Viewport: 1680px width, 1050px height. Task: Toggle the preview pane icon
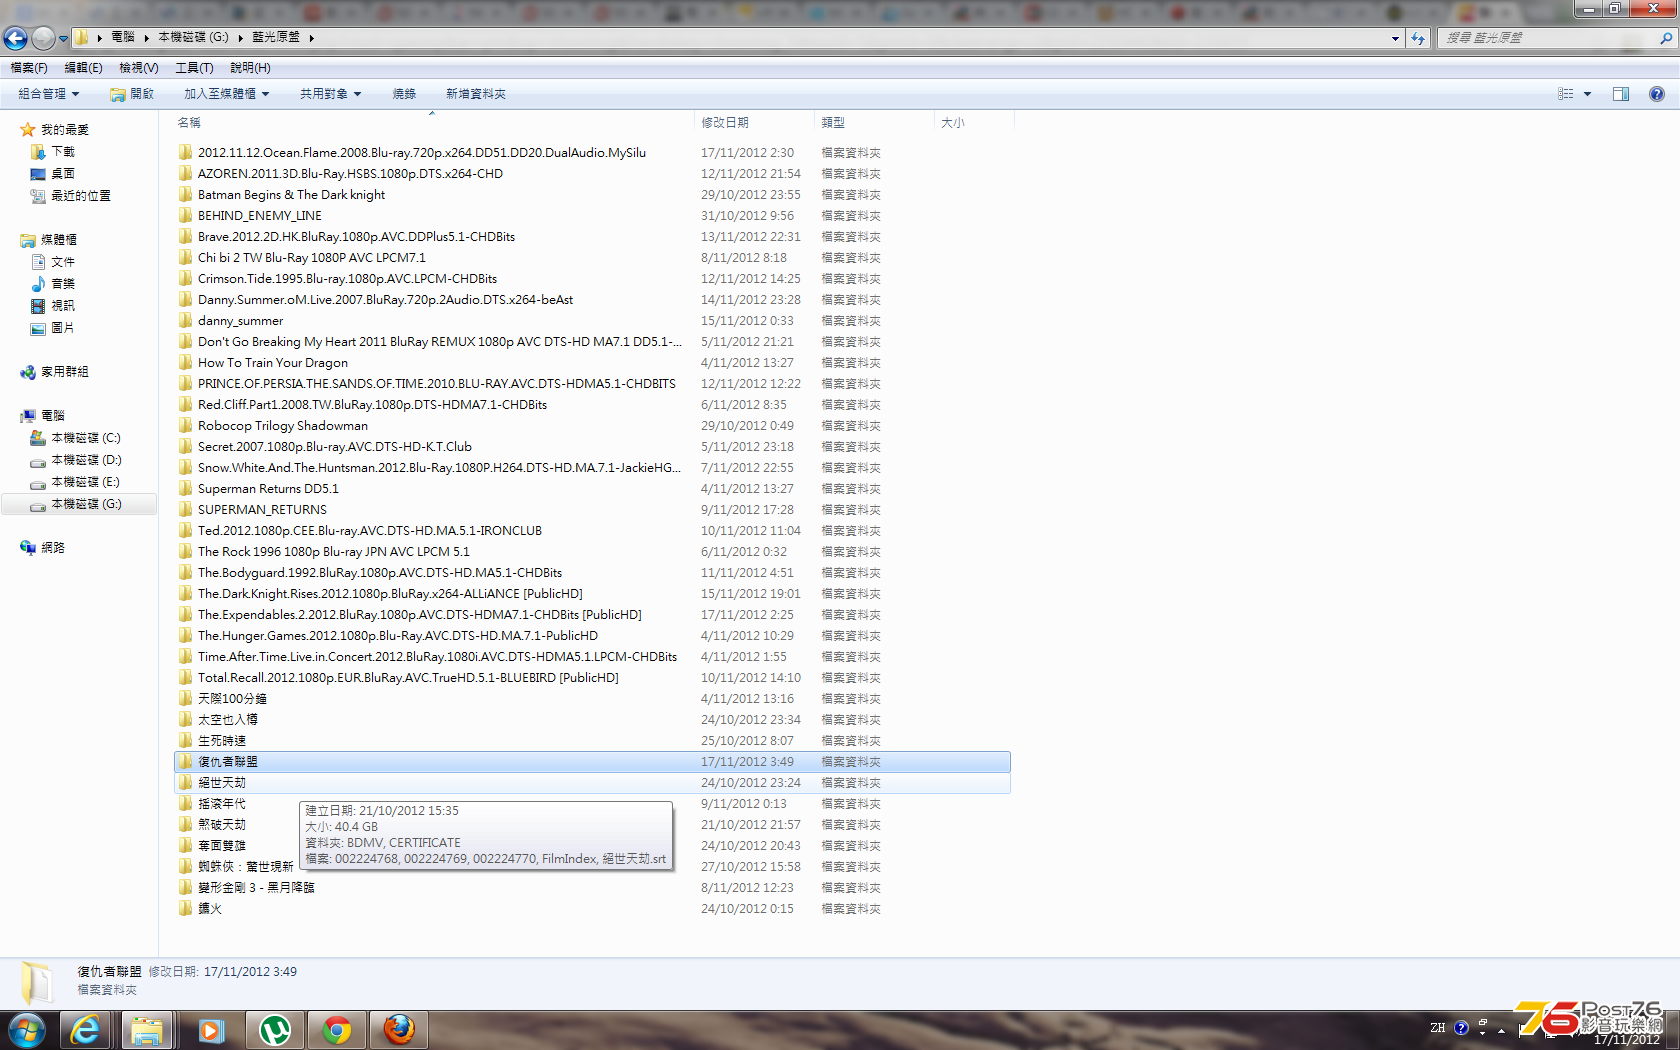[1621, 94]
